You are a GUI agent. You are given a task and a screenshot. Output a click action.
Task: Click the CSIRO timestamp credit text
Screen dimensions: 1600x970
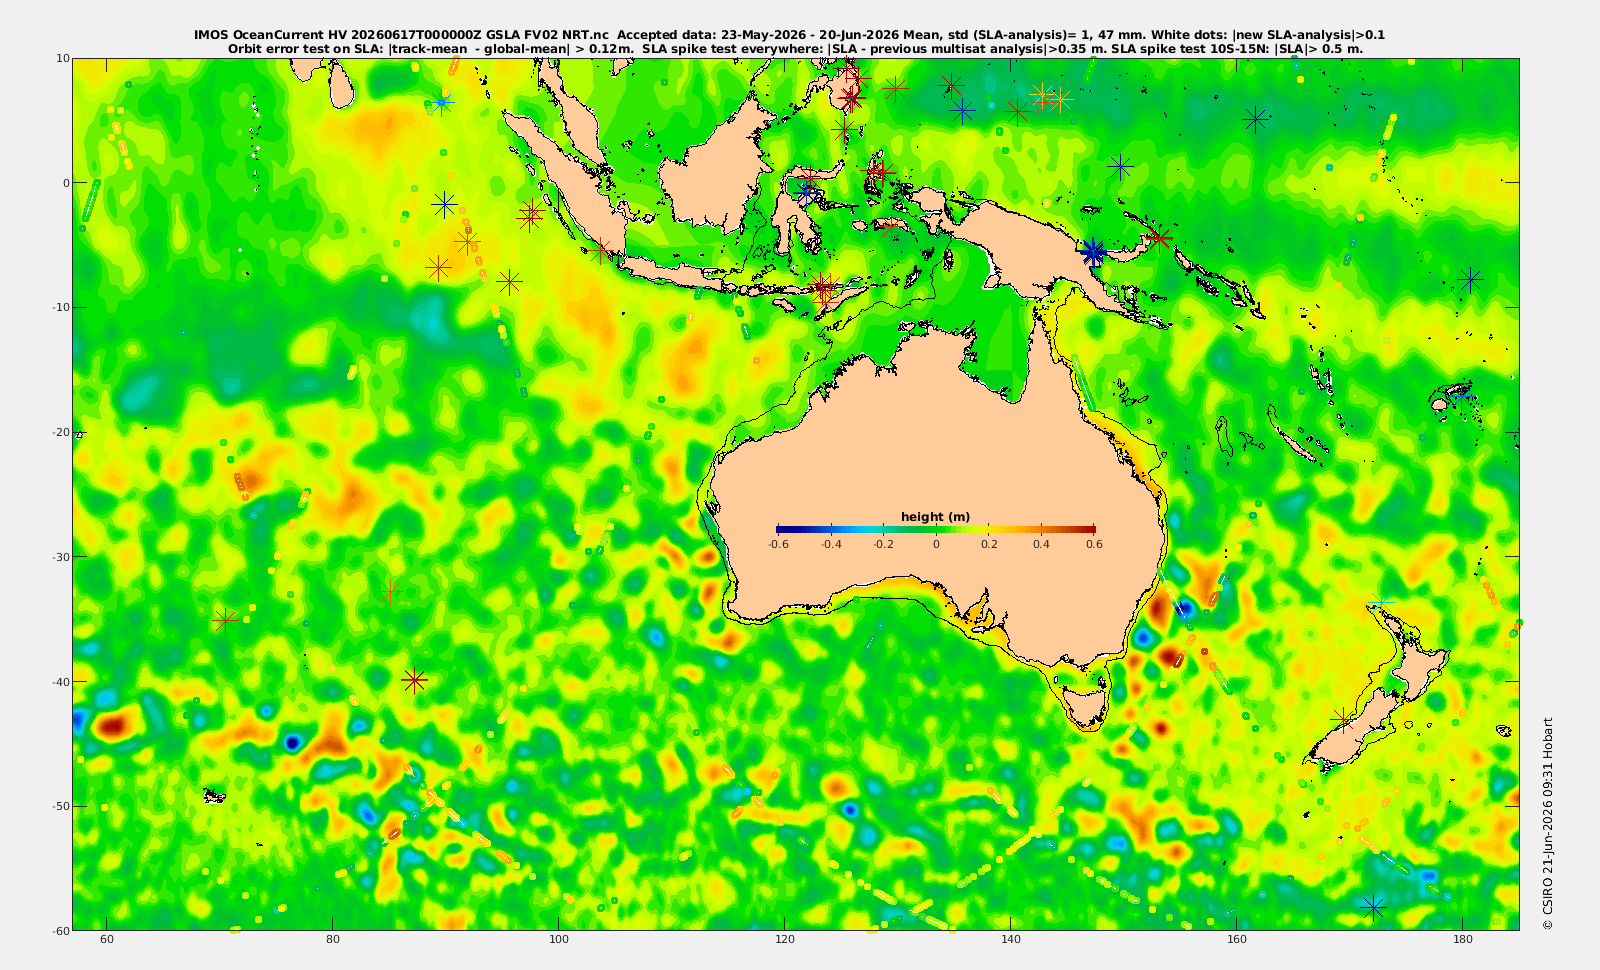pos(1547,824)
